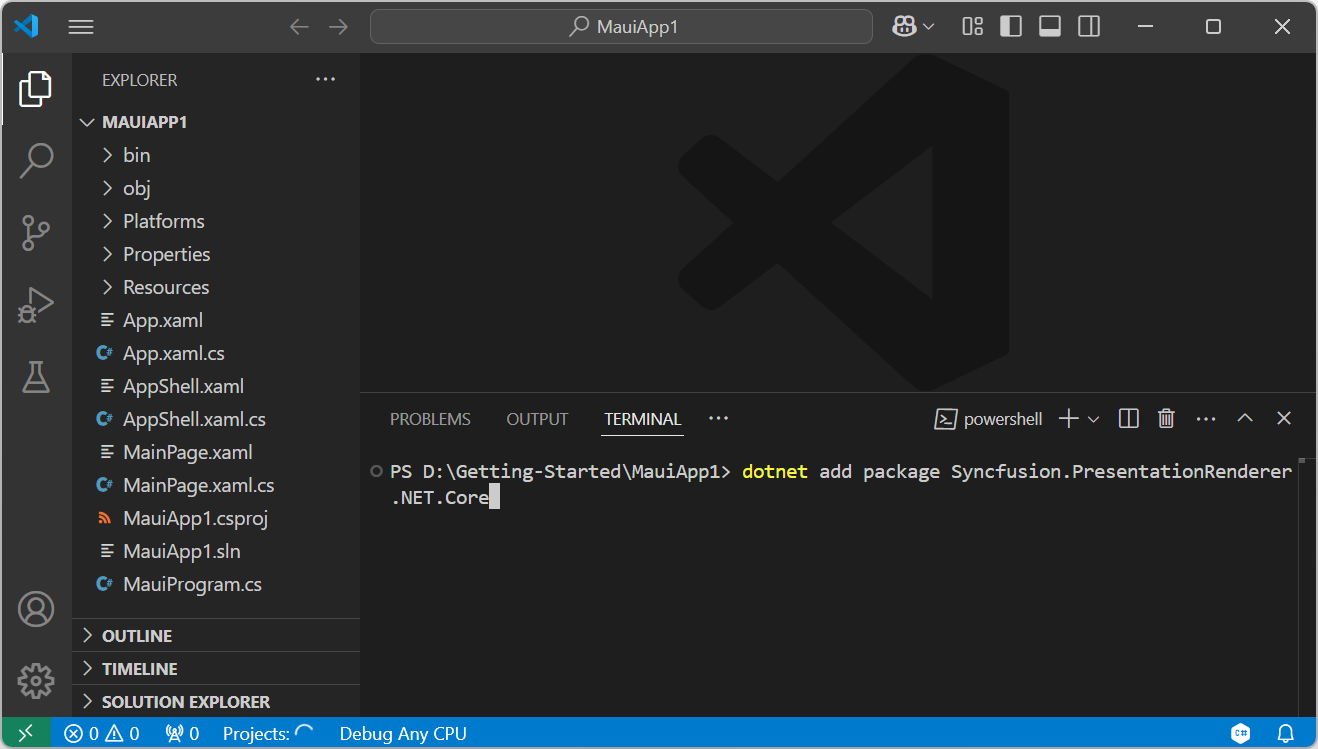The height and width of the screenshot is (749, 1318).
Task: Switch to the PROBLEMS tab
Action: (430, 419)
